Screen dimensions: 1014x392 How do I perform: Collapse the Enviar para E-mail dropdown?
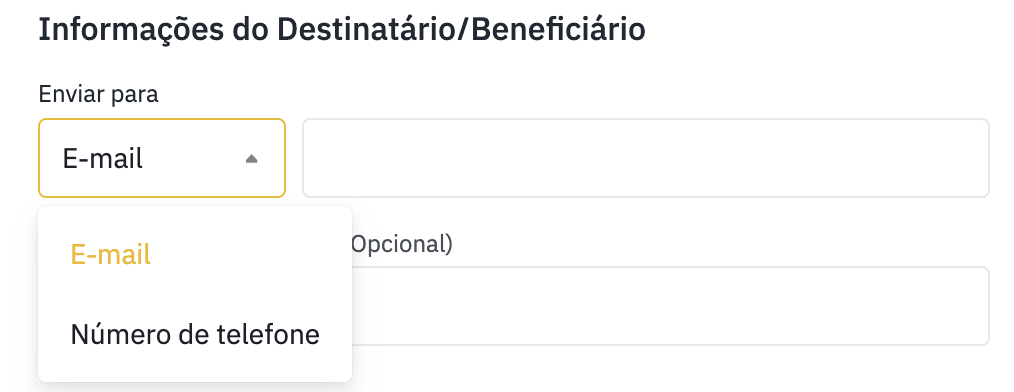[x=162, y=158]
